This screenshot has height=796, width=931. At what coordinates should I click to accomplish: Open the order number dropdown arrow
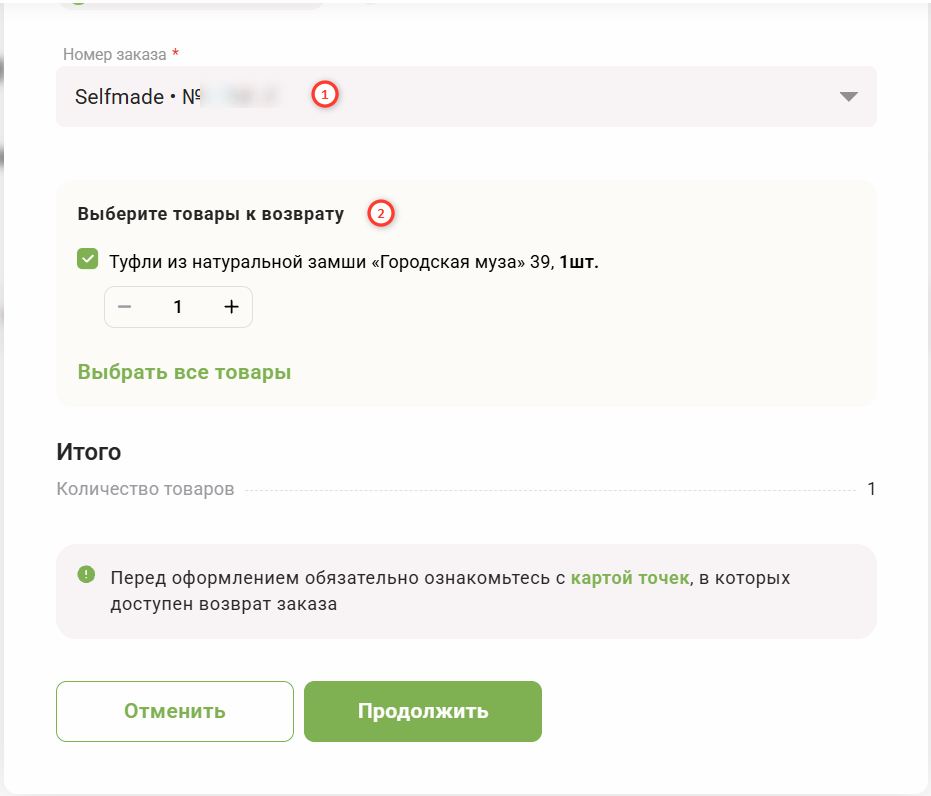tap(848, 97)
